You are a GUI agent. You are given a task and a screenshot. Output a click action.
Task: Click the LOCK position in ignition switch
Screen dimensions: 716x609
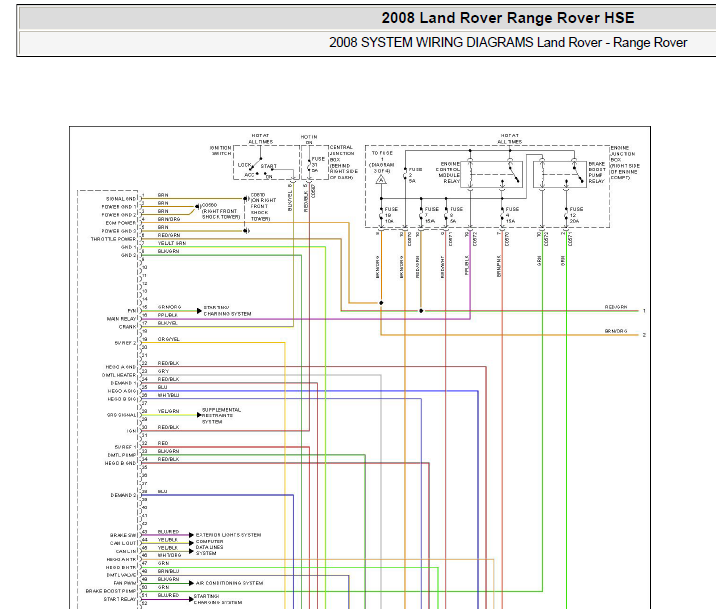(244, 164)
